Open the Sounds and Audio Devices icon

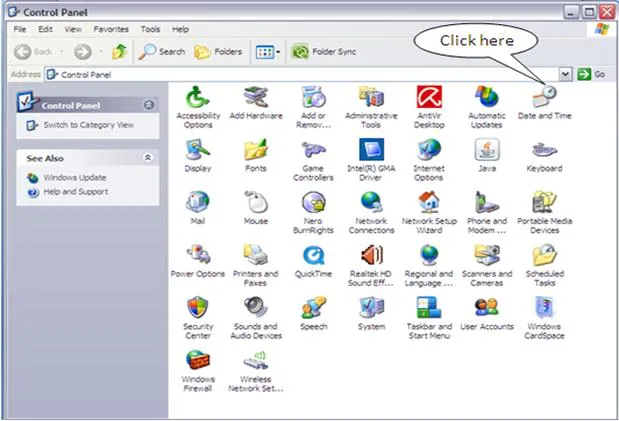click(x=256, y=318)
